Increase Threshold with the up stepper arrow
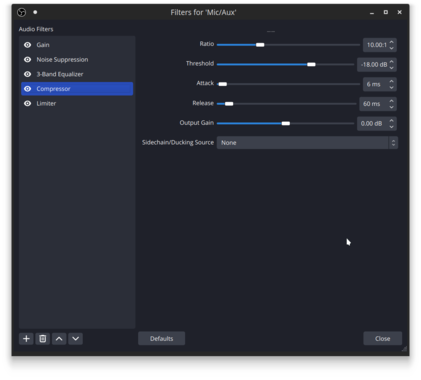The image size is (421, 380). point(392,62)
